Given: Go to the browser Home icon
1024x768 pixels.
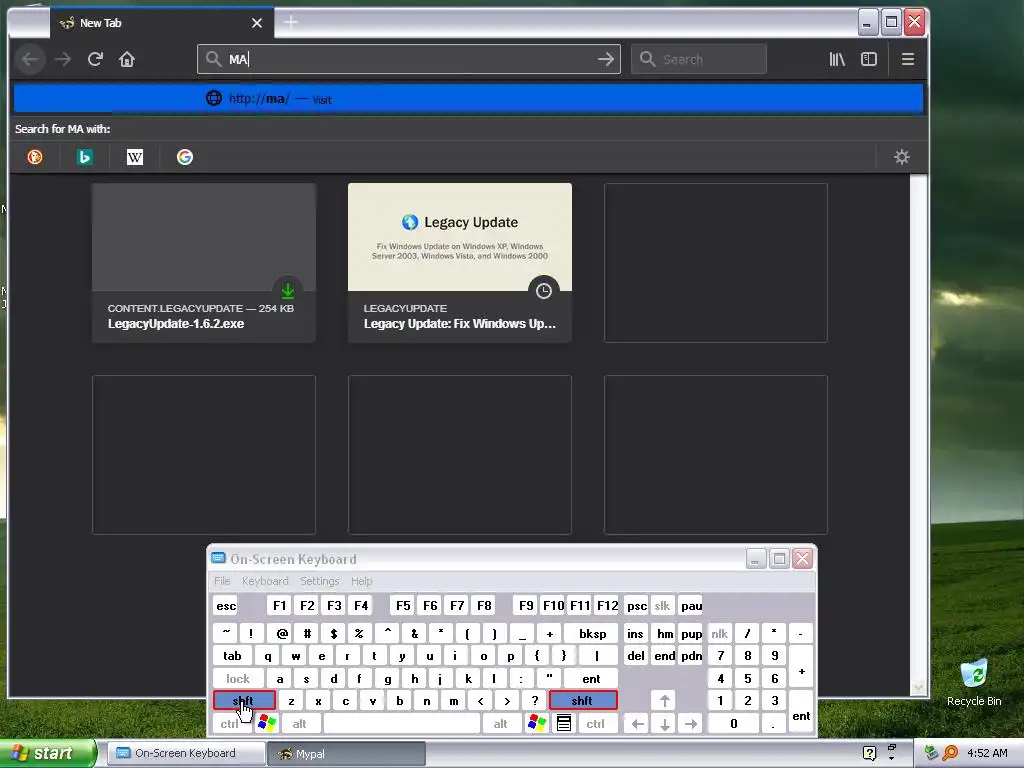Looking at the screenshot, I should pyautogui.click(x=127, y=59).
